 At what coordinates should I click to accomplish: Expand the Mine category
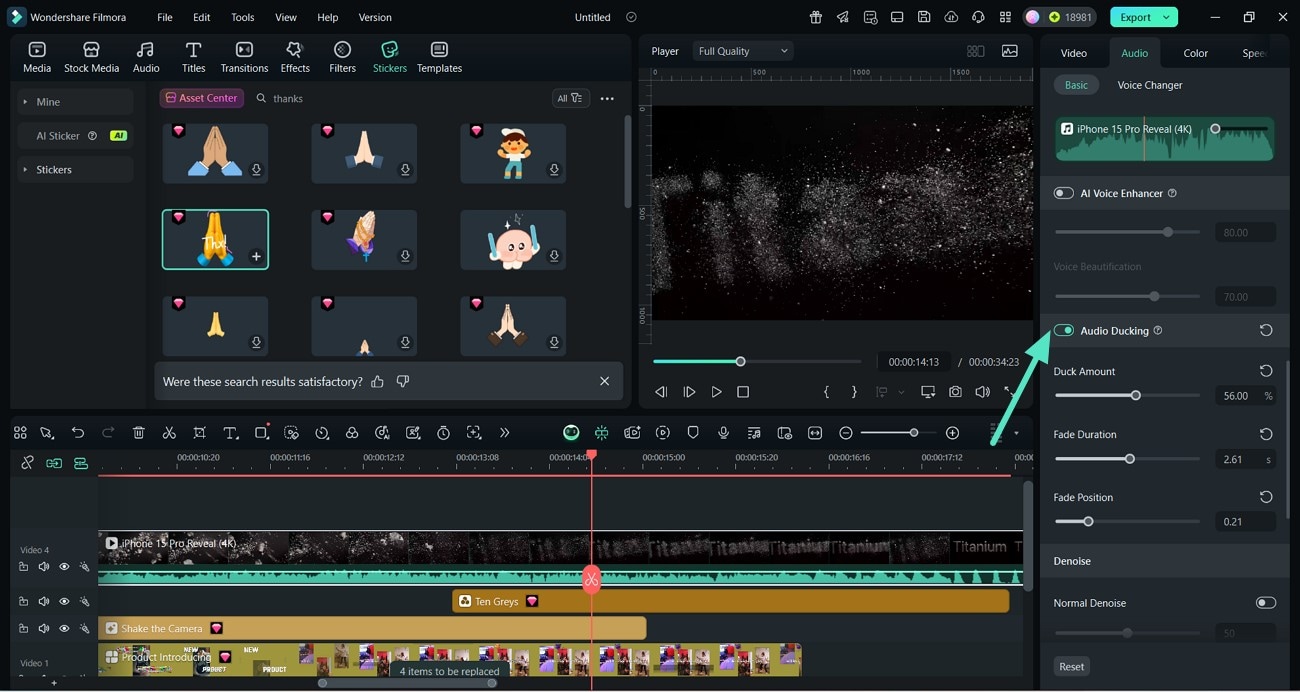75,102
